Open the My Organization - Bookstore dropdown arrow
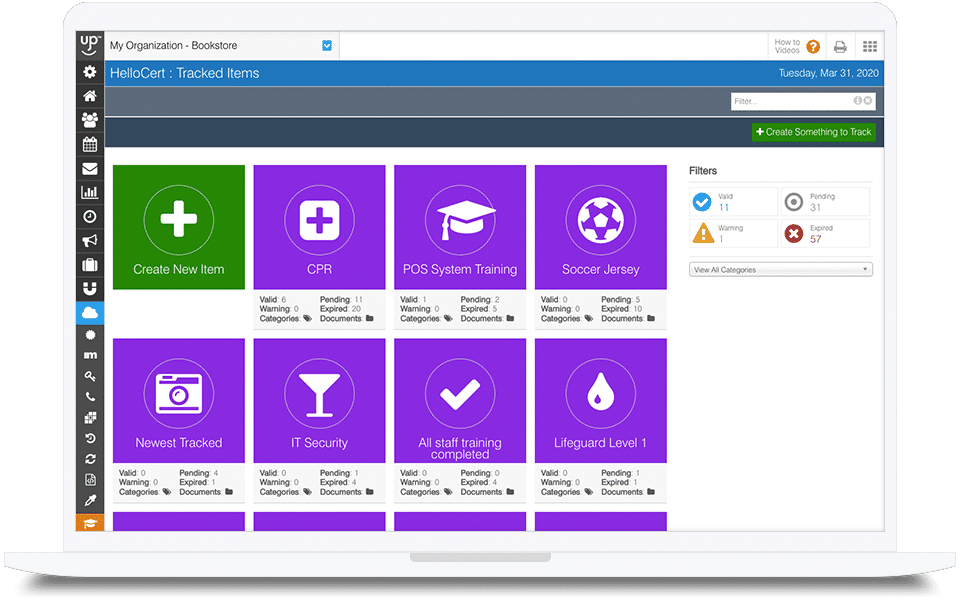This screenshot has height=601, width=960. tap(327, 45)
